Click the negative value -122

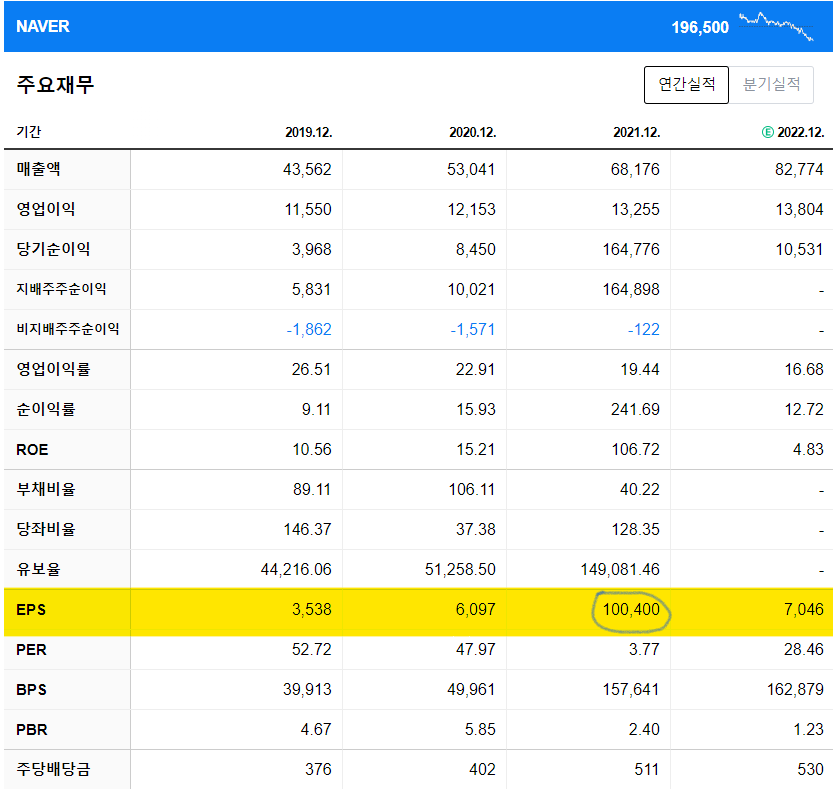[x=644, y=330]
